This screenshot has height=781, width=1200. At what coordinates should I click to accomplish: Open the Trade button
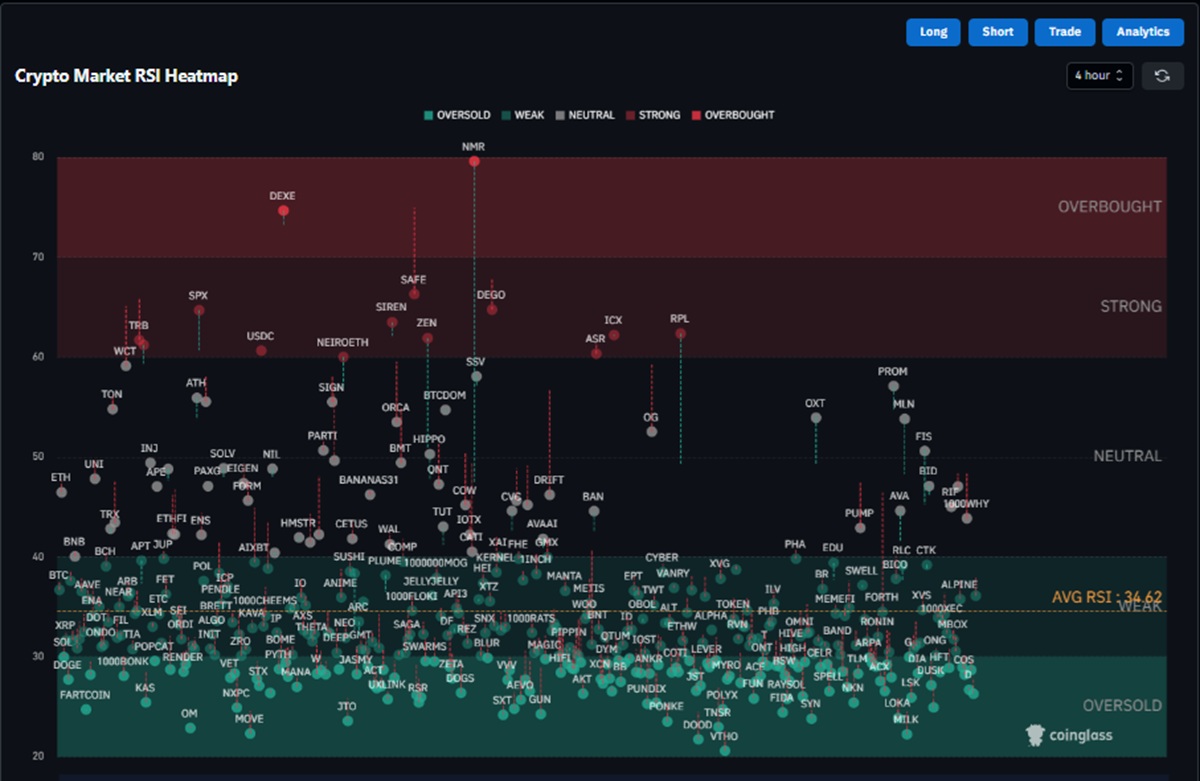pos(1065,32)
